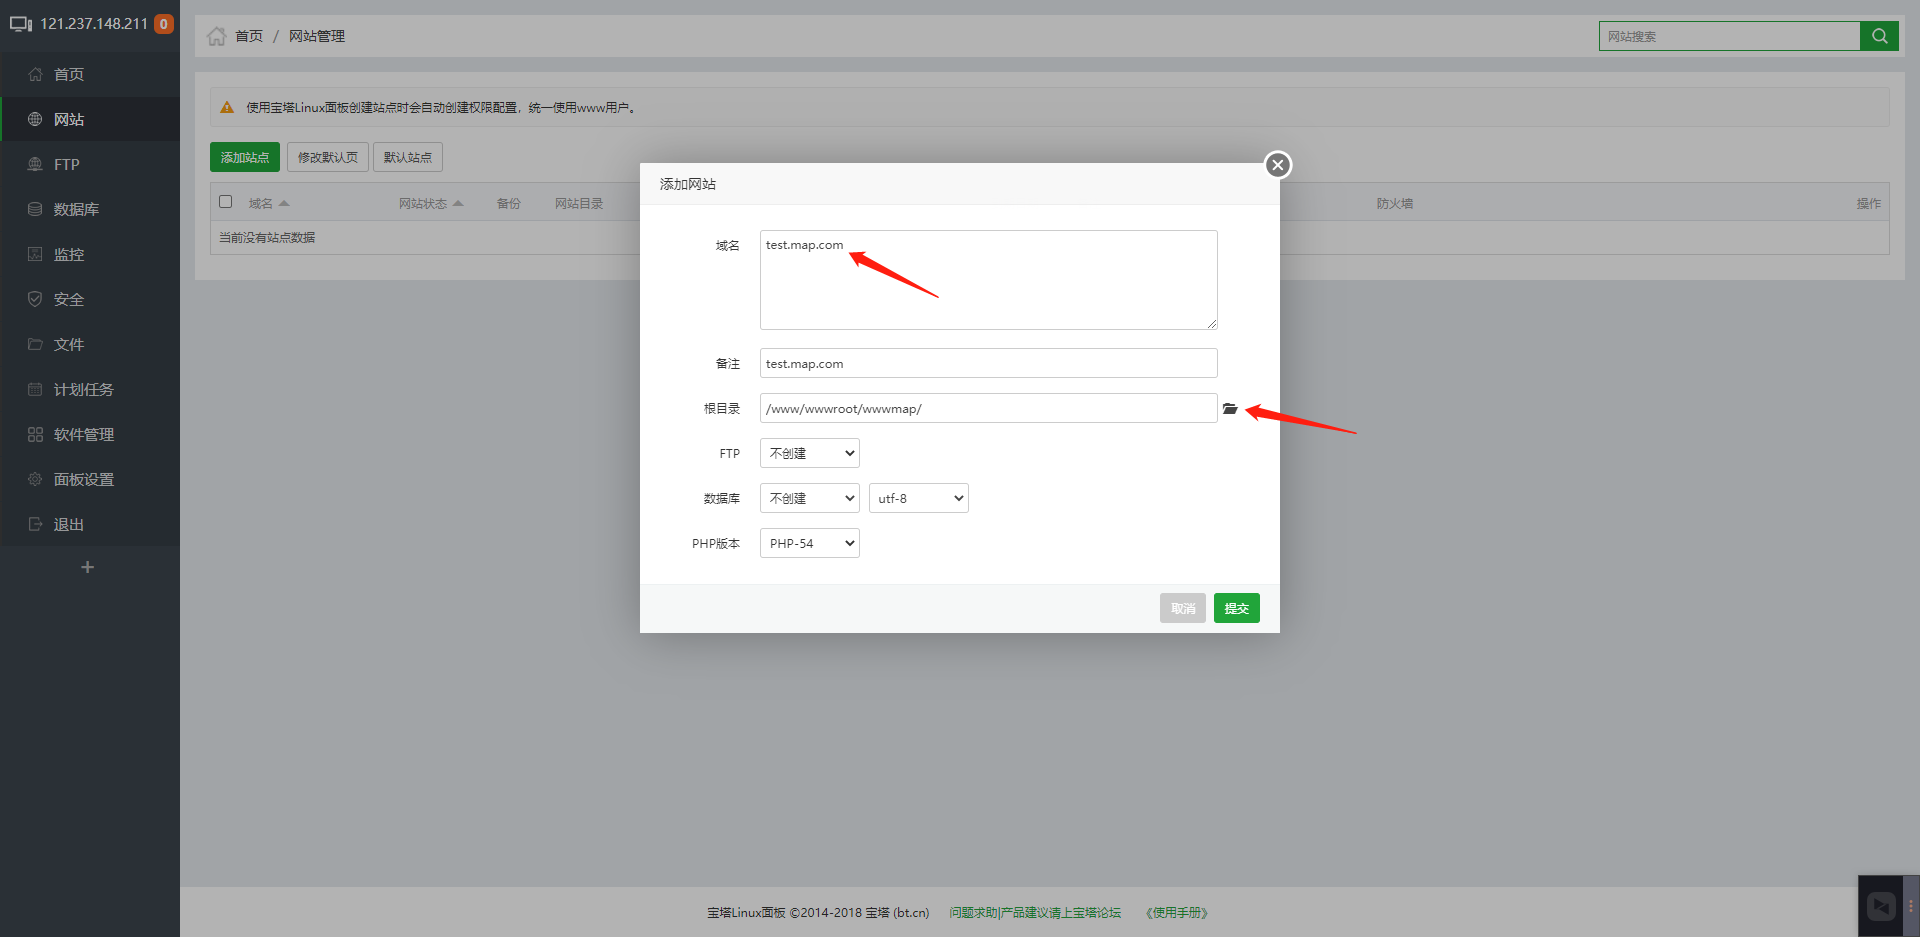Click the server monitor icon by IP

(x=21, y=24)
